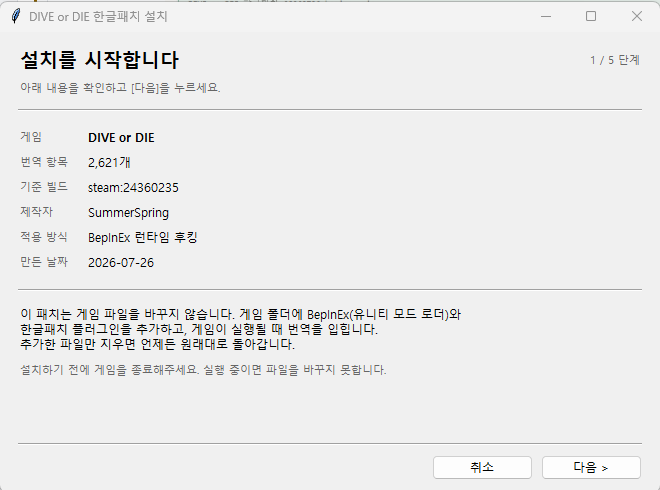Click the game name DIVE or DIE value

[121, 138]
